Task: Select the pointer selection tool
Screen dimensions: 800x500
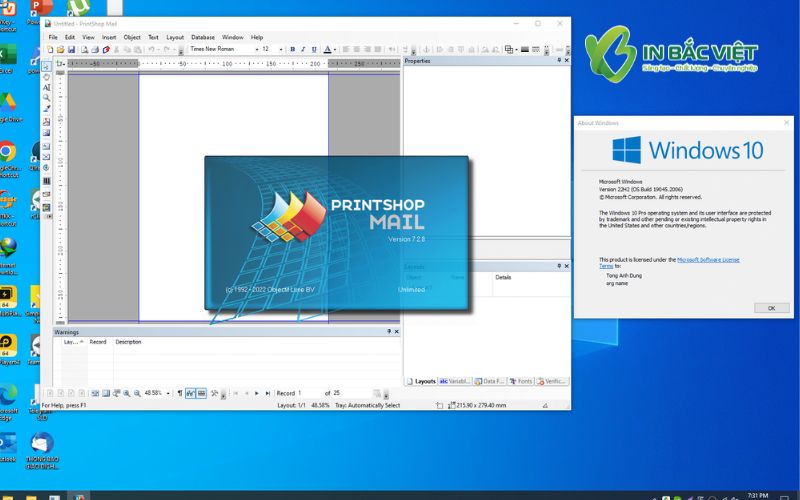Action: pos(46,67)
